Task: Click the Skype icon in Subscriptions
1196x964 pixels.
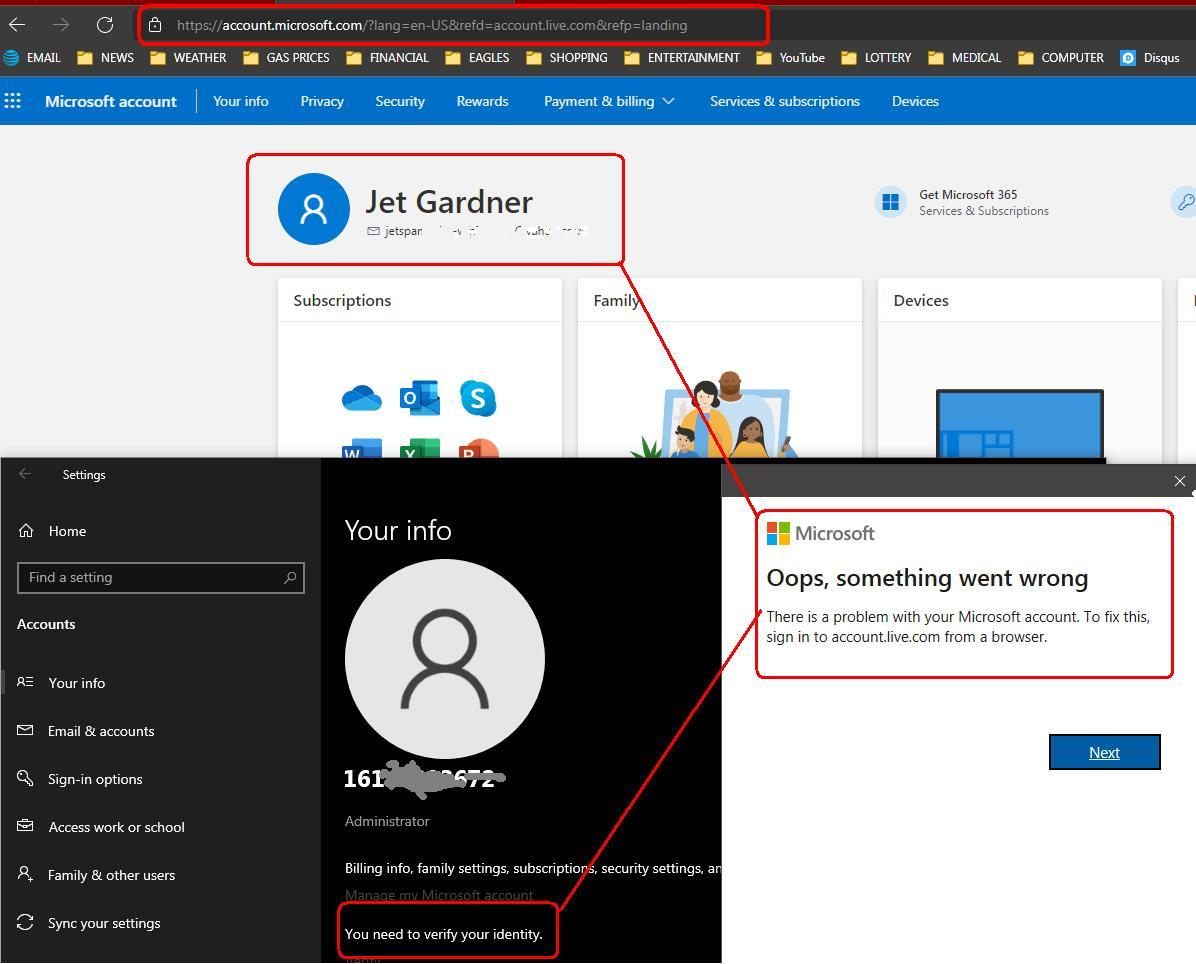Action: pyautogui.click(x=478, y=398)
